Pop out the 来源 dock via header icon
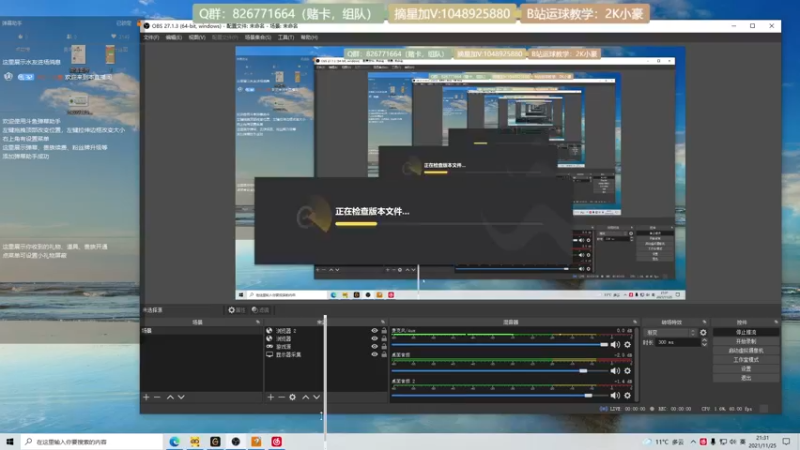This screenshot has height=450, width=800. (x=383, y=322)
